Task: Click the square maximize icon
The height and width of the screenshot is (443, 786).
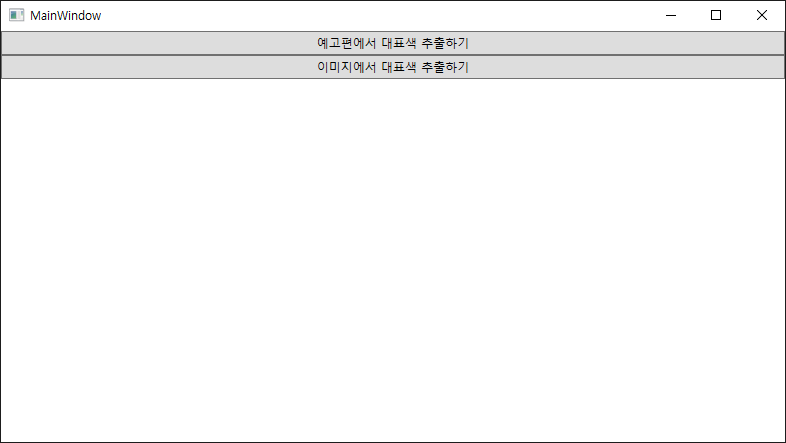Action: (716, 16)
